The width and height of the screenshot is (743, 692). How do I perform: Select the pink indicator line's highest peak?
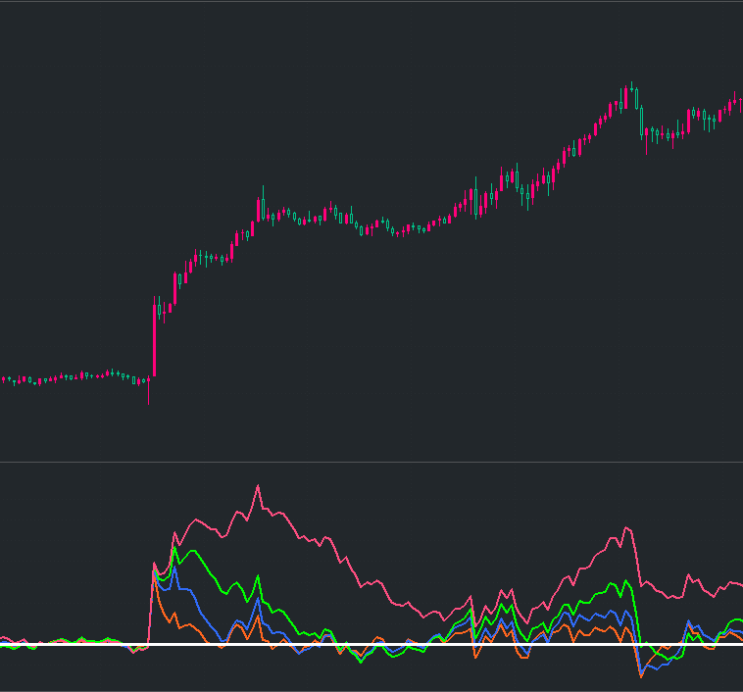[x=258, y=486]
